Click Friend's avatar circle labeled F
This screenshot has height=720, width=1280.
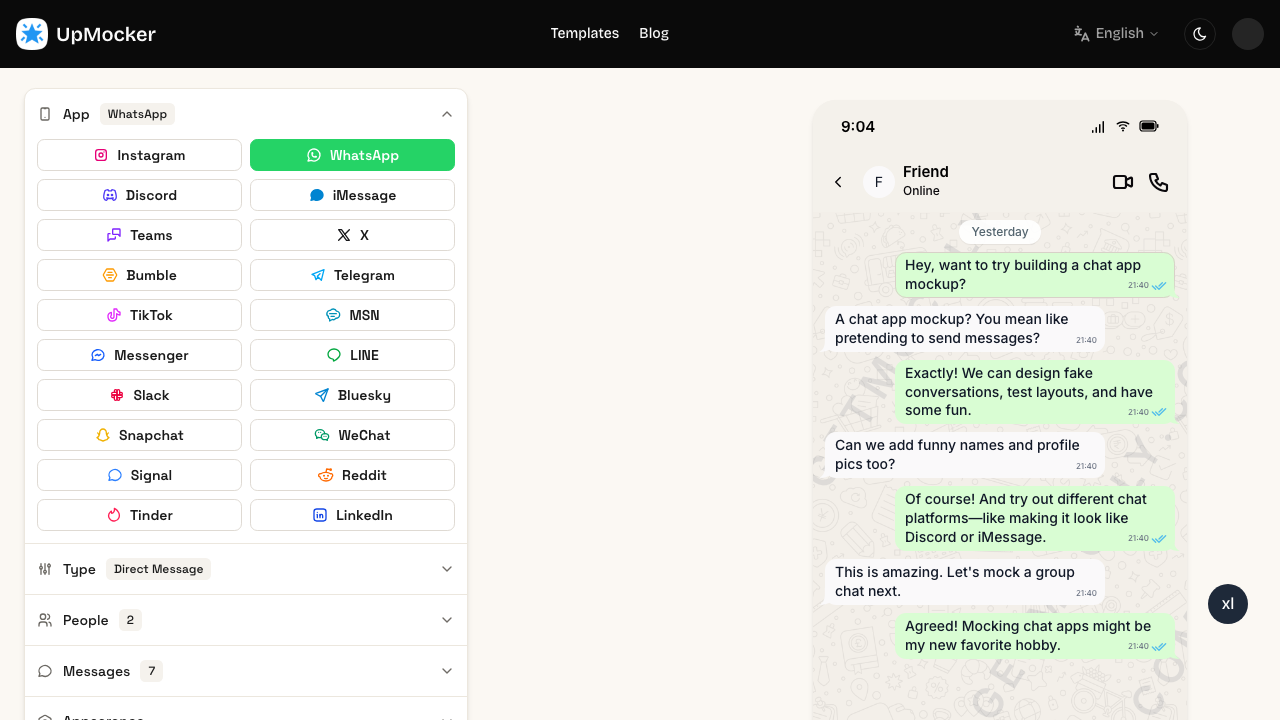pyautogui.click(x=878, y=182)
